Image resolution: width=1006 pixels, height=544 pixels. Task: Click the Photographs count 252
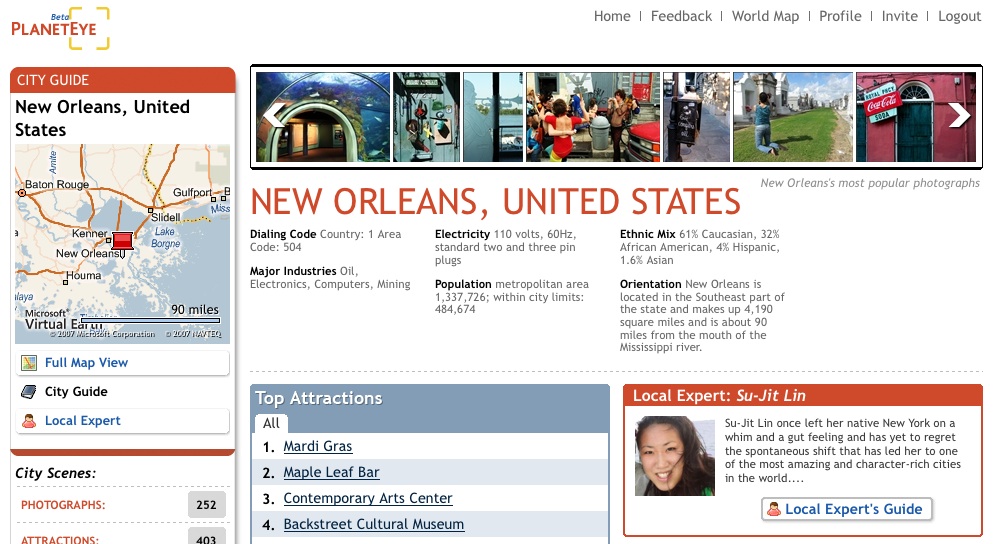coord(207,505)
